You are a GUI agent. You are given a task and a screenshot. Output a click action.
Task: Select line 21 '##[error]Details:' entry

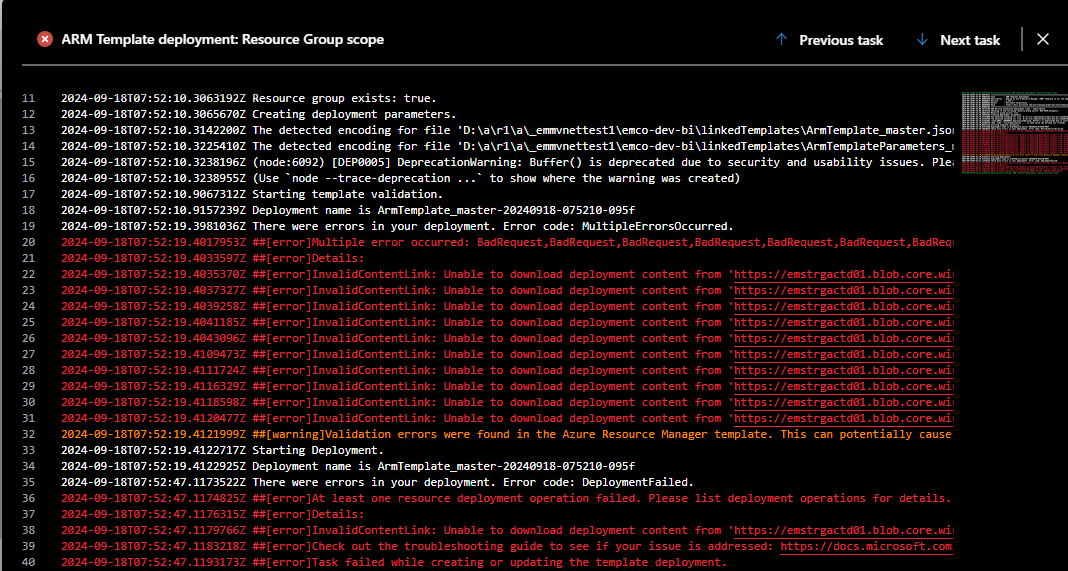(x=213, y=258)
